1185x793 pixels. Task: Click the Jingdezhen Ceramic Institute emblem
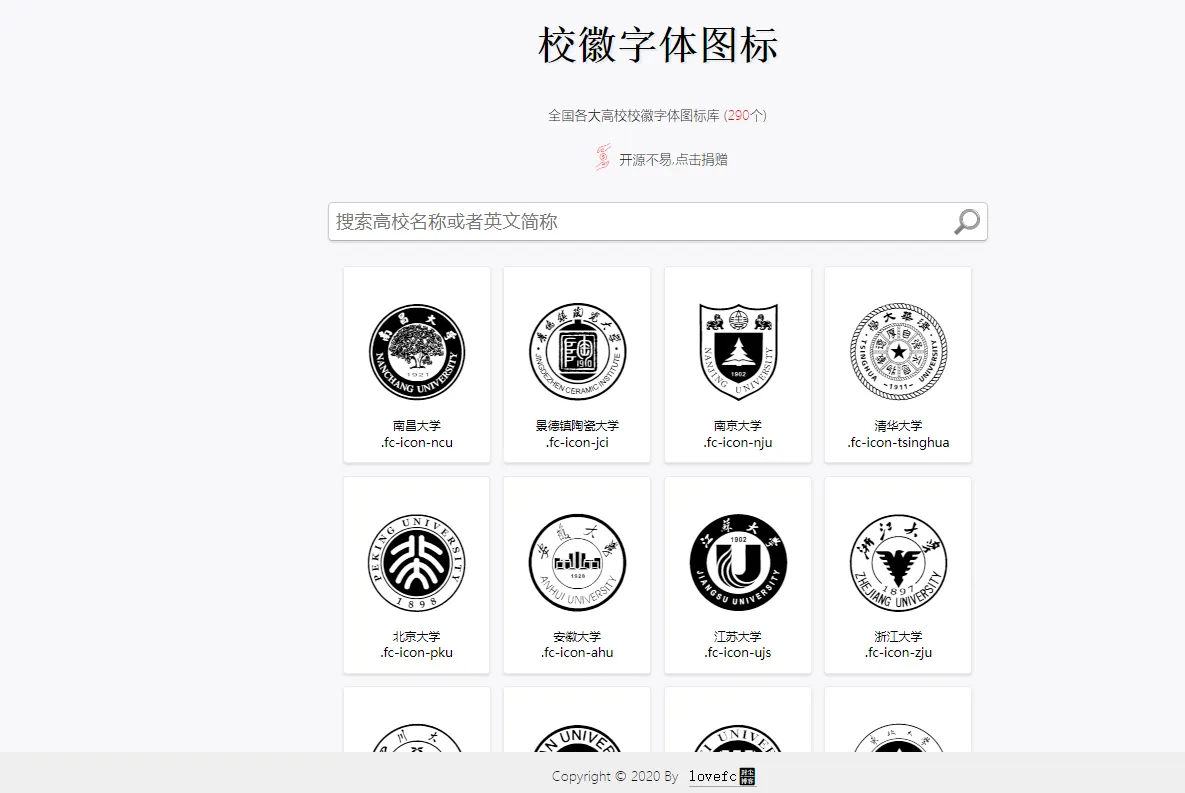(577, 352)
